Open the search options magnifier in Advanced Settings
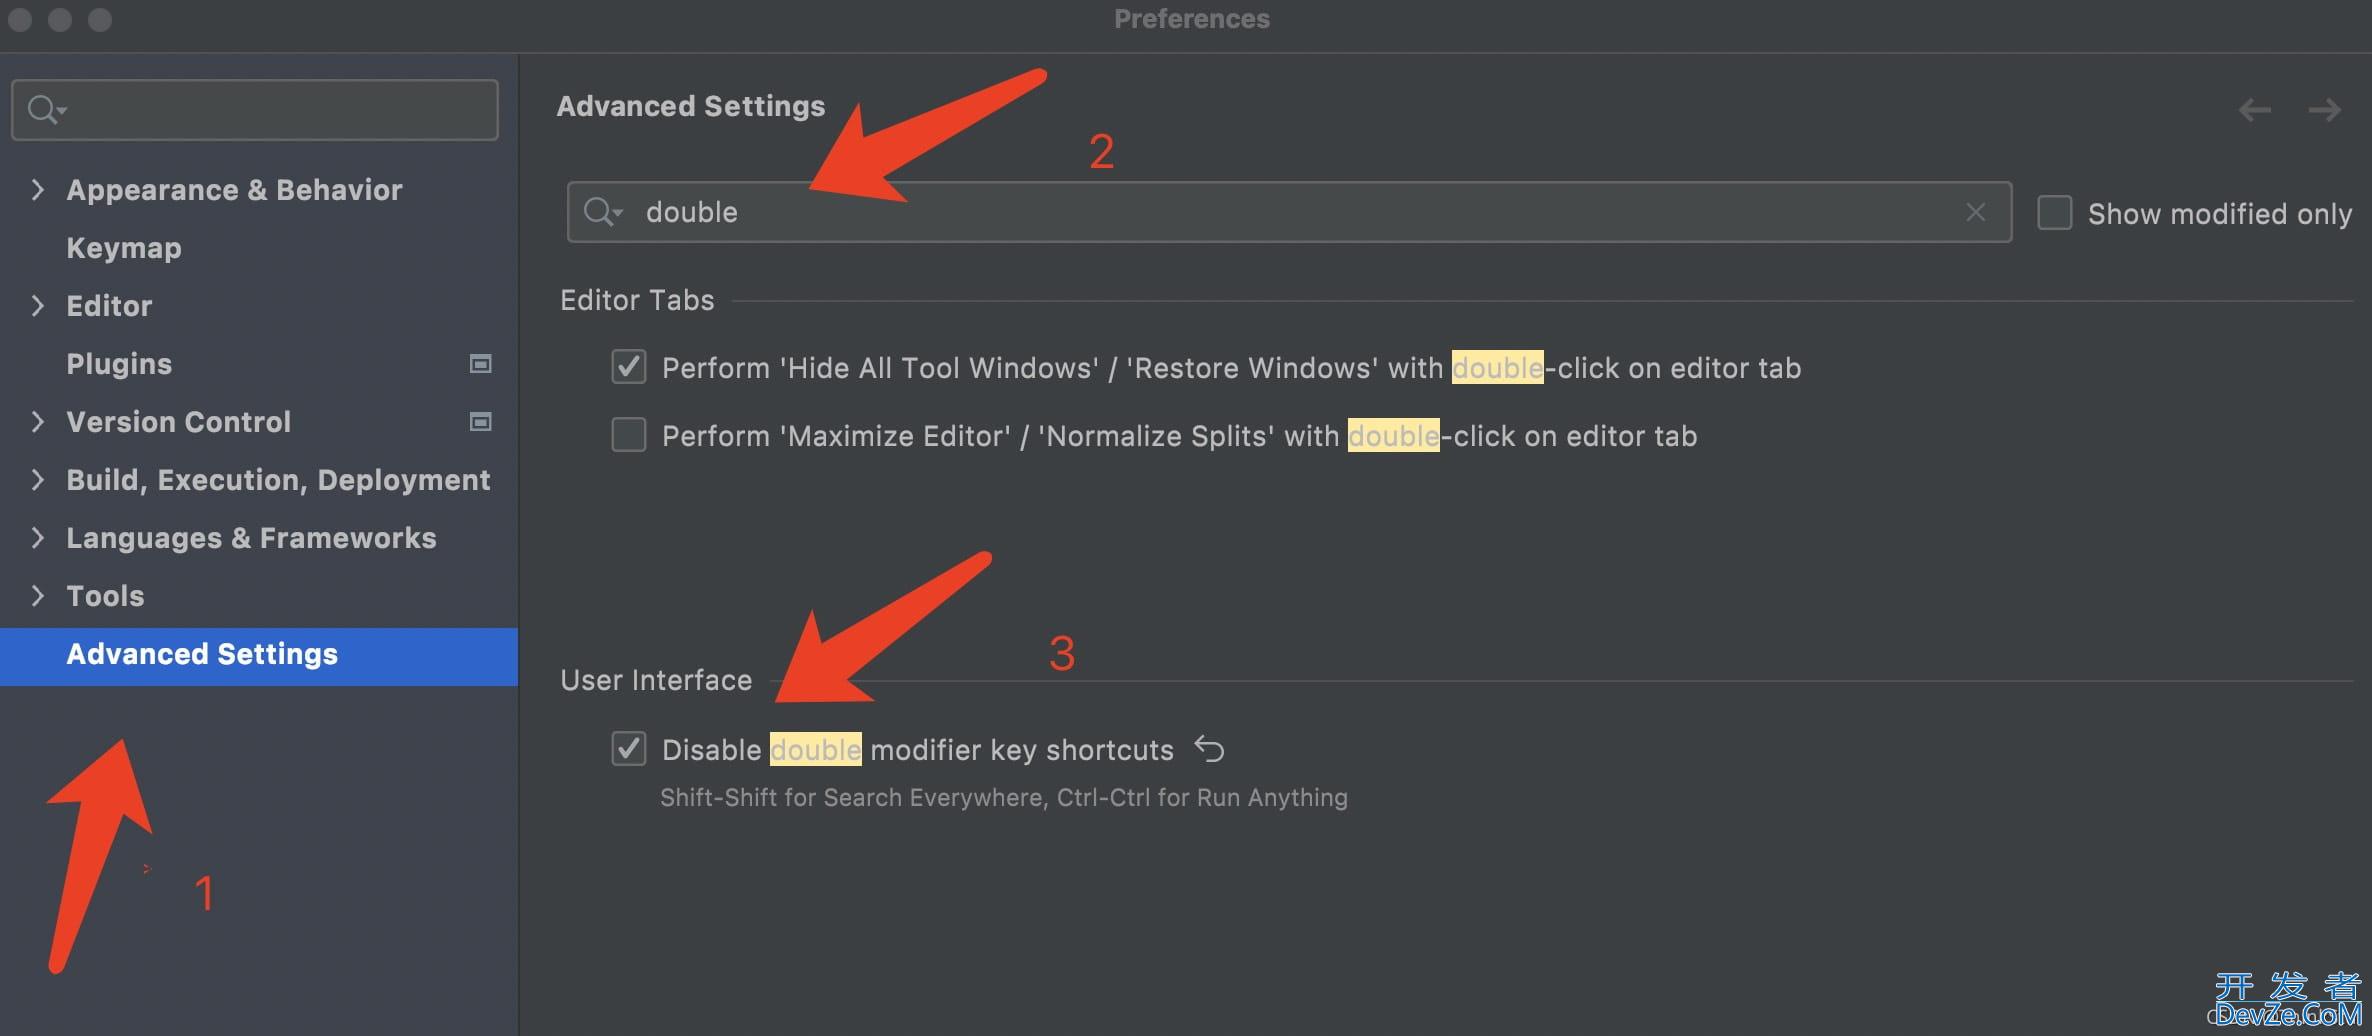 [603, 212]
